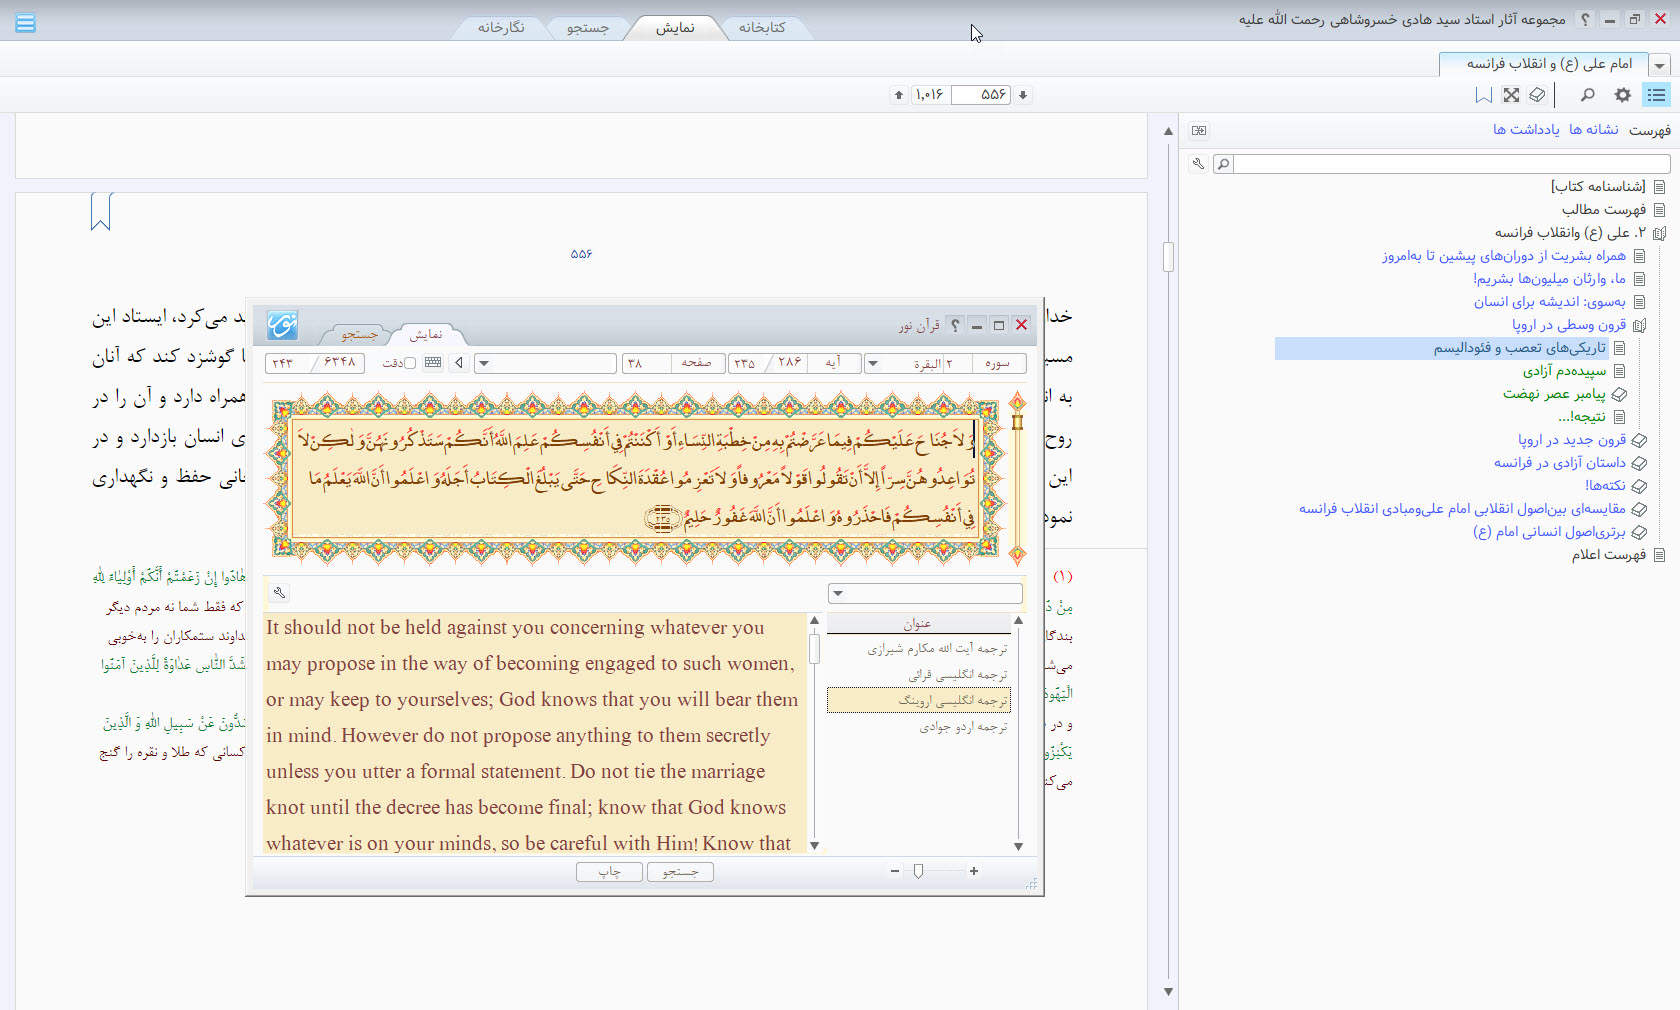Image resolution: width=1680 pixels, height=1010 pixels.
Task: Click the translation text vertical scrollbar
Action: (x=814, y=733)
